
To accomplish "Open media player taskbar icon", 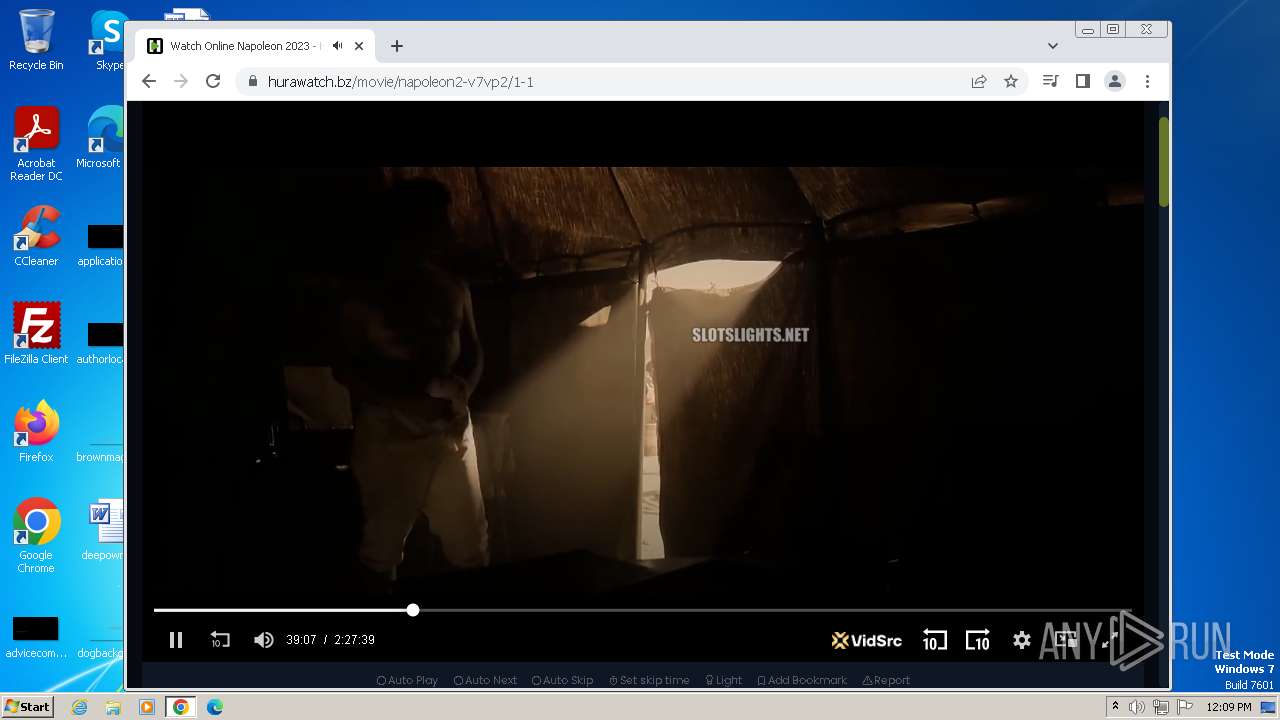I will pyautogui.click(x=147, y=707).
